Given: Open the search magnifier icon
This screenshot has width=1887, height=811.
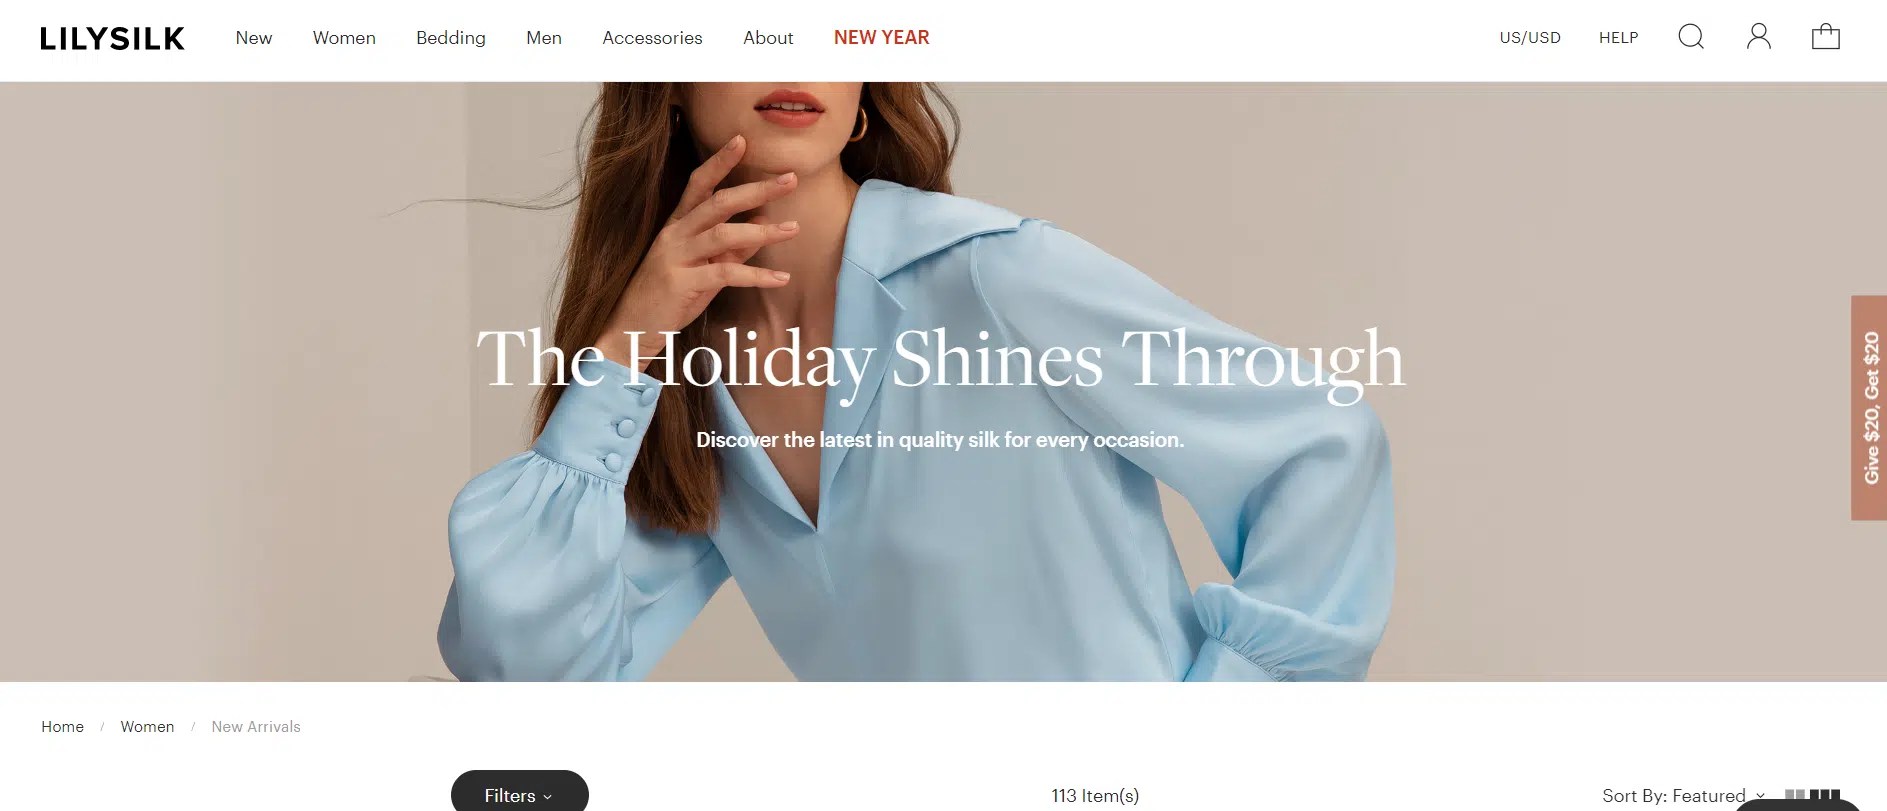Looking at the screenshot, I should 1691,37.
